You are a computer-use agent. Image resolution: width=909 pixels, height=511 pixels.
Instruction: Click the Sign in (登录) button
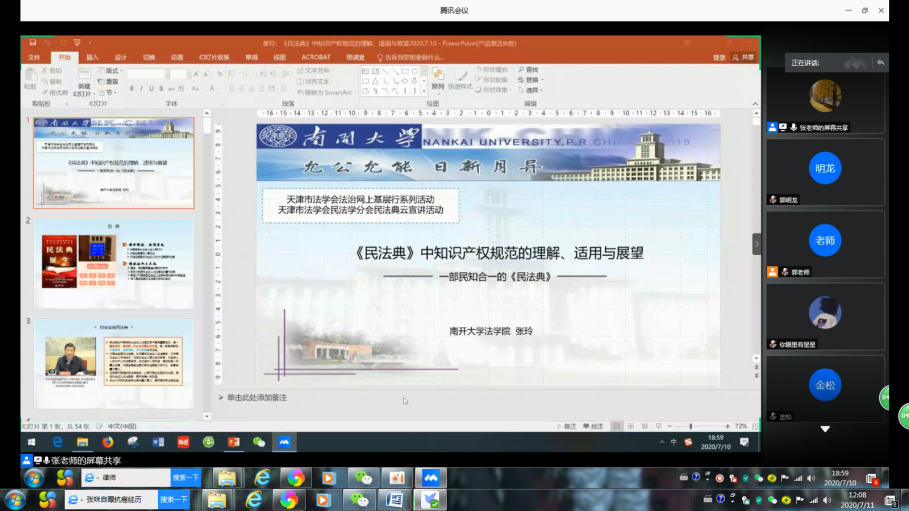pos(719,57)
